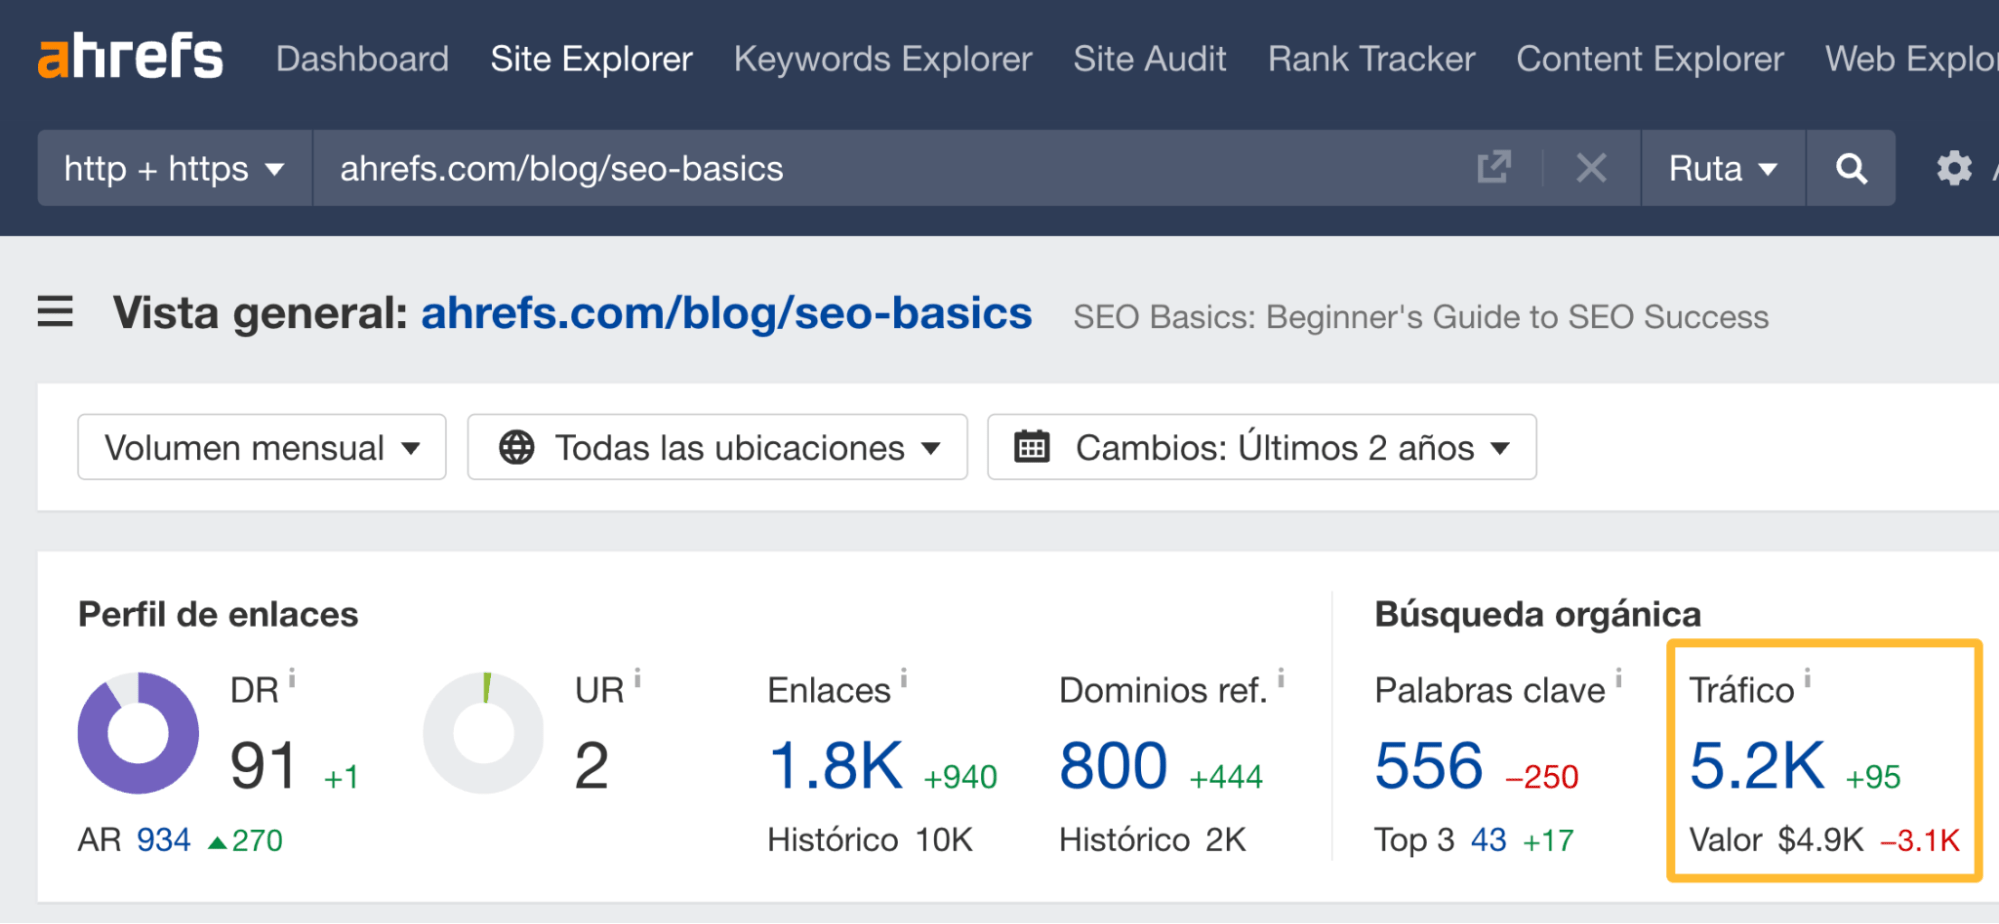Viewport: 1999px width, 924px height.
Task: Click the ahrefs logo
Action: point(130,57)
